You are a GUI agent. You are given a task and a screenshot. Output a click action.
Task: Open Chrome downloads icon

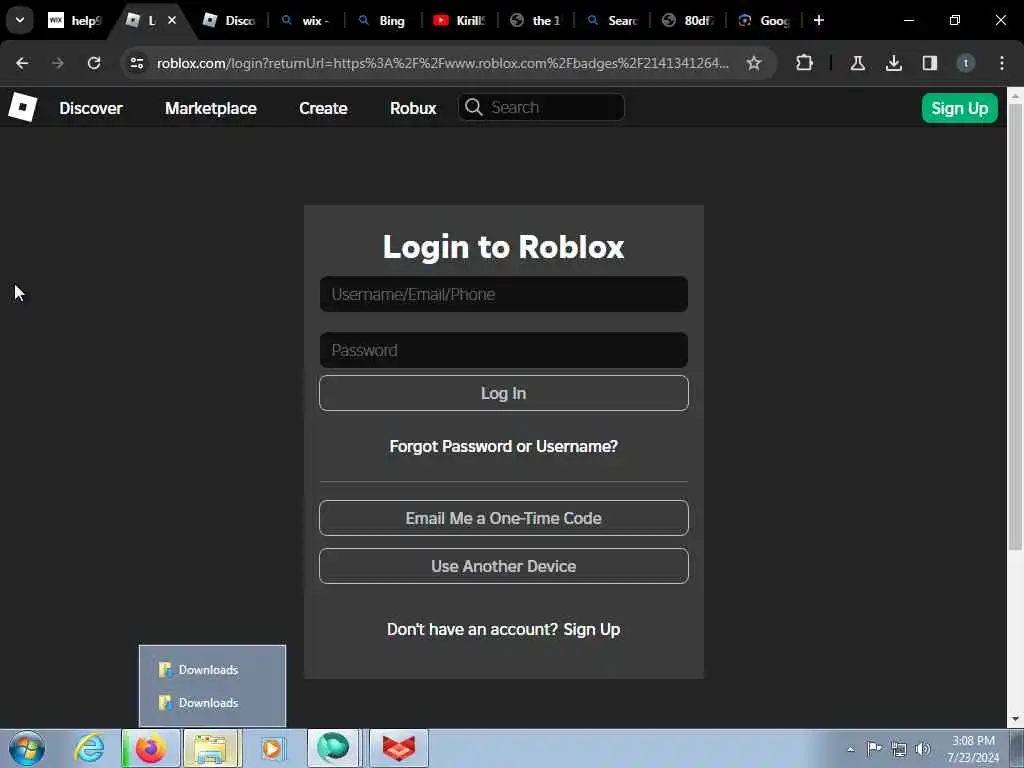(x=893, y=63)
